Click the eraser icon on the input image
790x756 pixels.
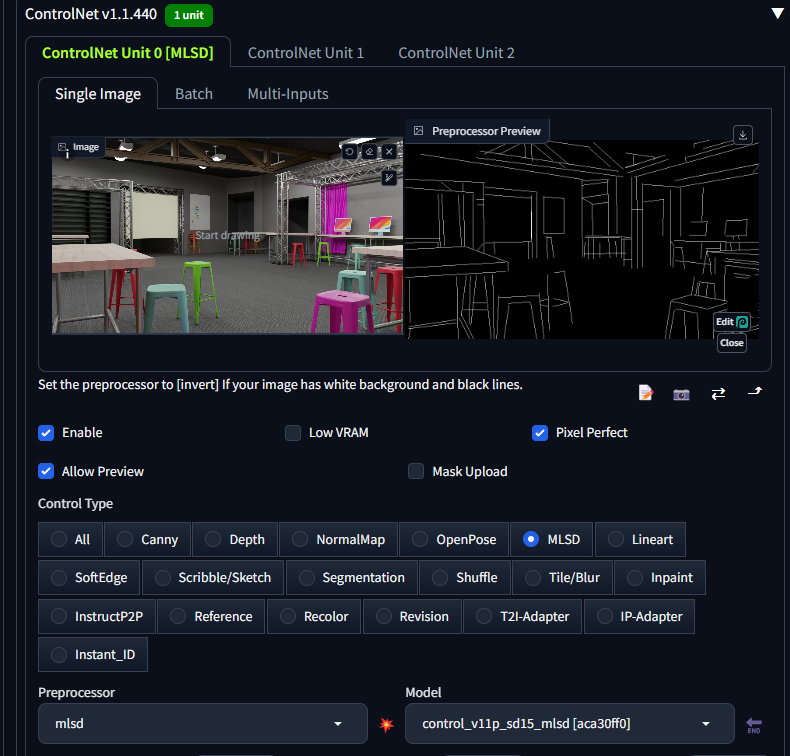tap(369, 151)
